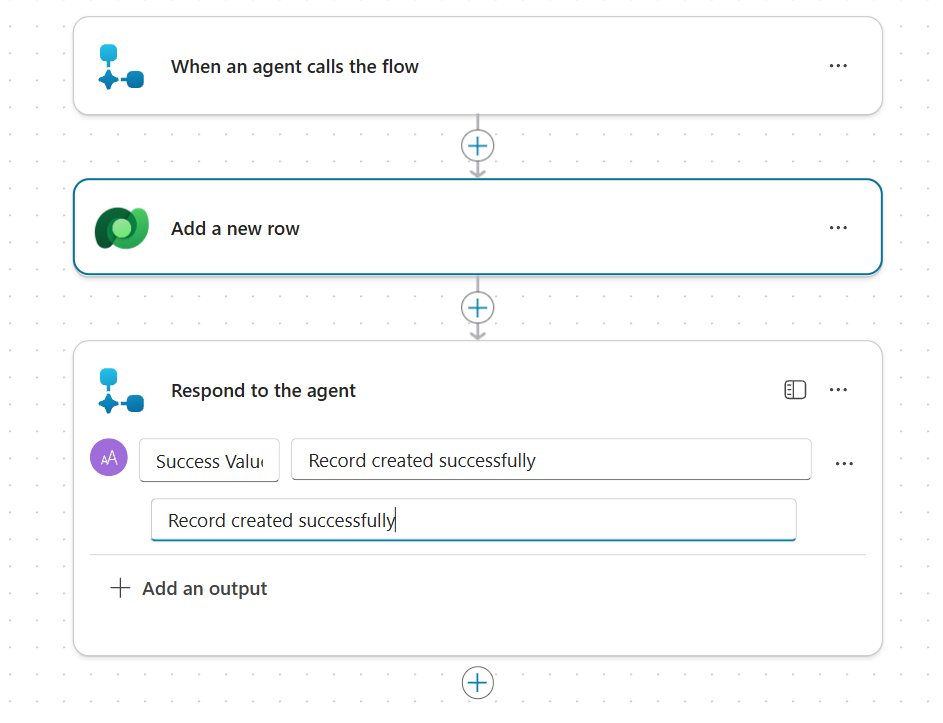Select the 'When an agent calls the flow' card title
The width and height of the screenshot is (943, 723).
295,67
